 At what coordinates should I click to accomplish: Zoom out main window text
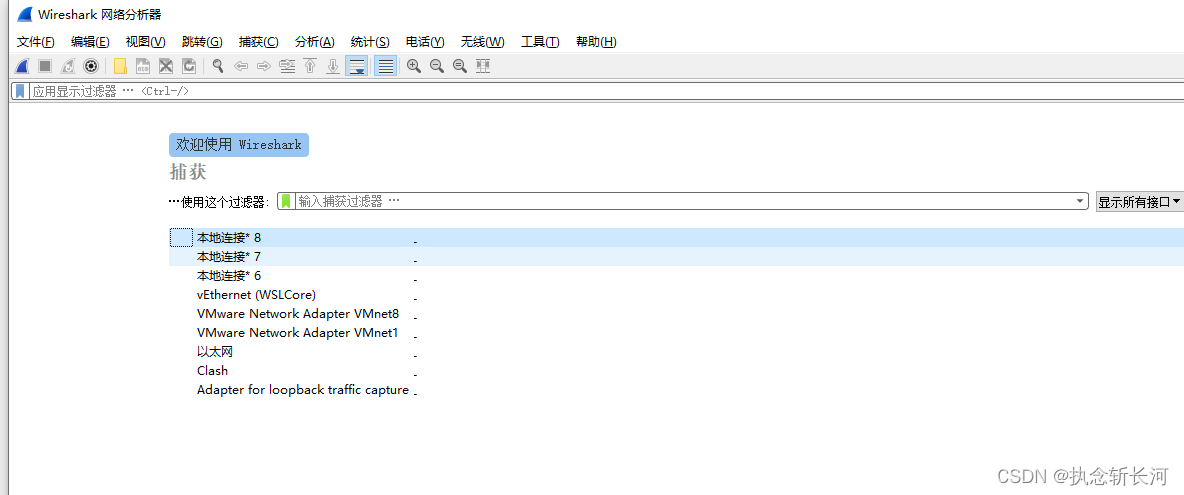436,66
